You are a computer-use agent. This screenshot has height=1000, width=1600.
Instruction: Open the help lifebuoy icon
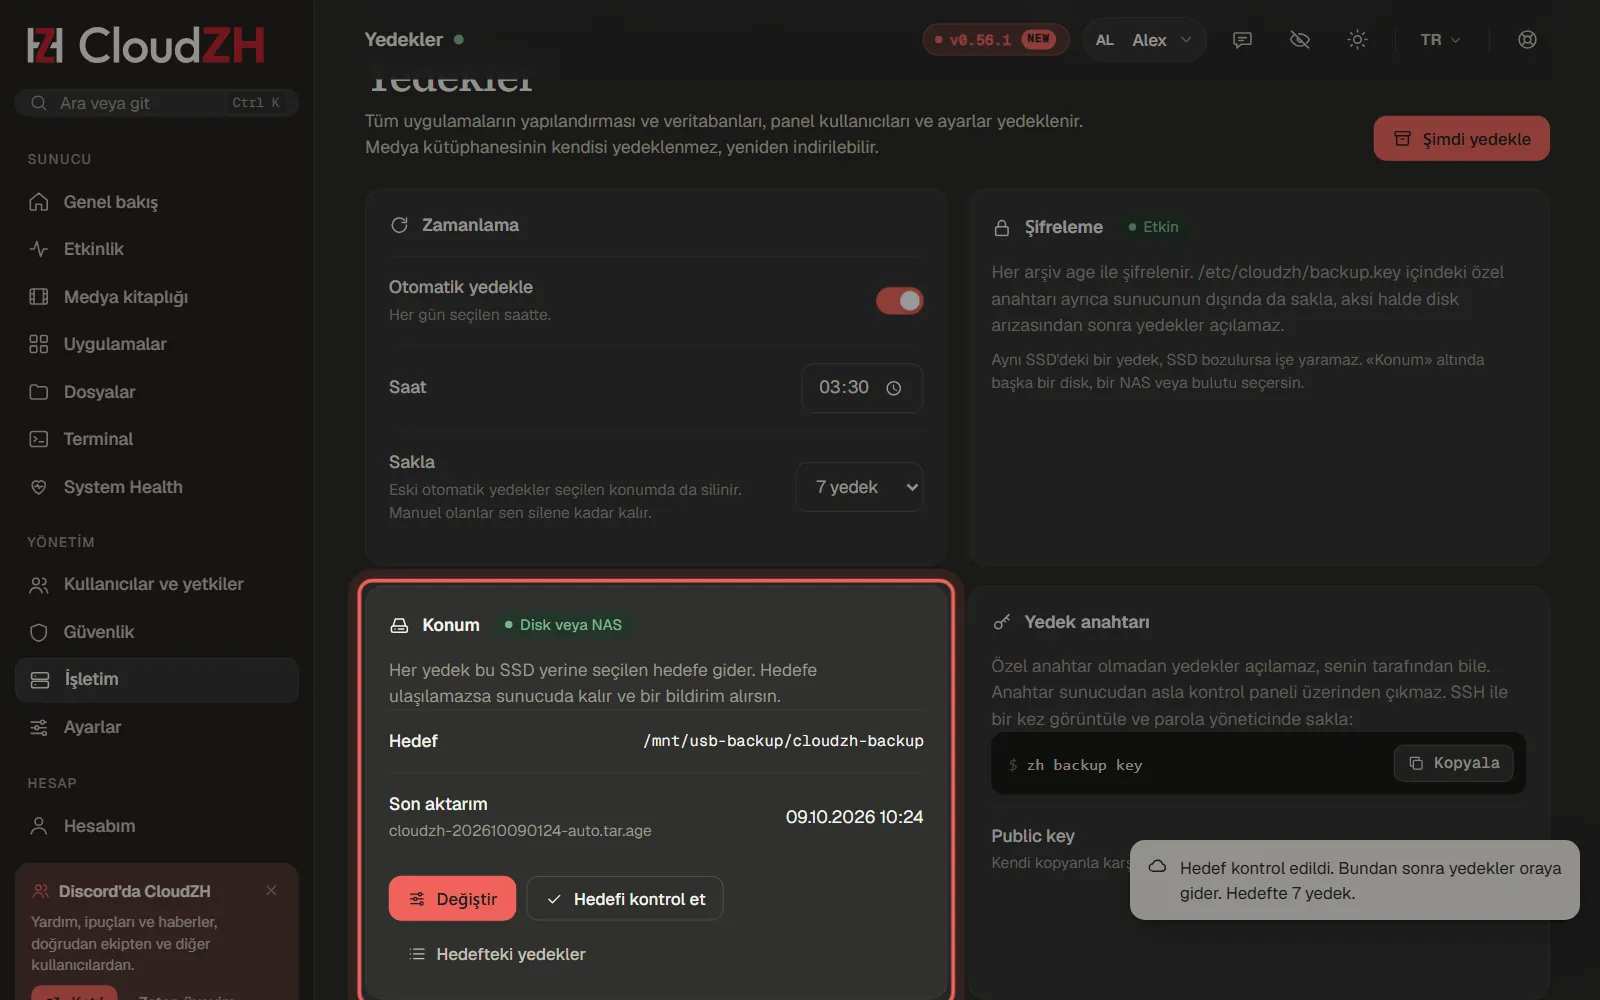point(1527,40)
